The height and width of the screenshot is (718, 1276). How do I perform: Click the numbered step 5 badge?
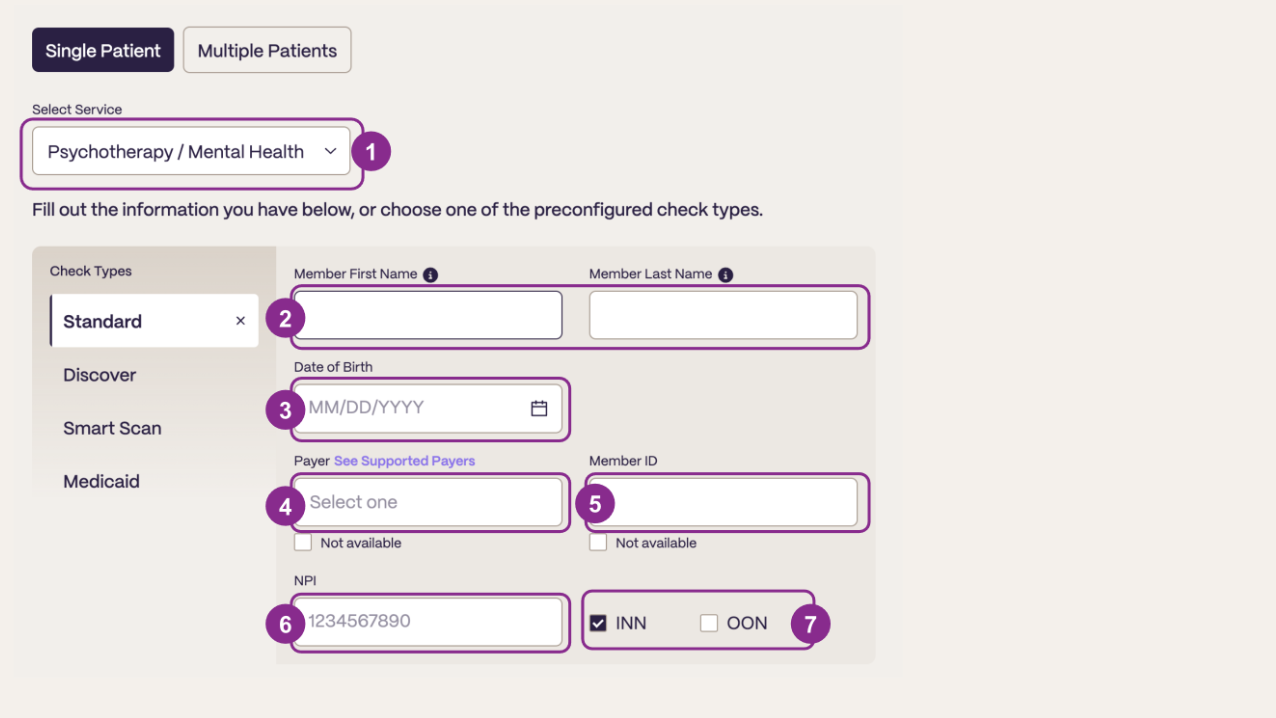[x=595, y=505]
